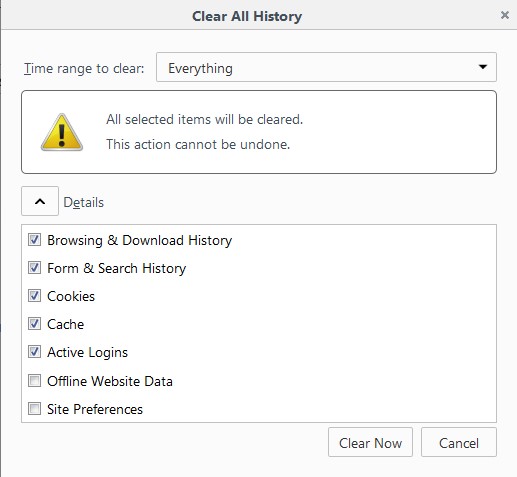Viewport: 517px width, 477px height.
Task: Click the Time range to clear label
Action: pyautogui.click(x=84, y=68)
